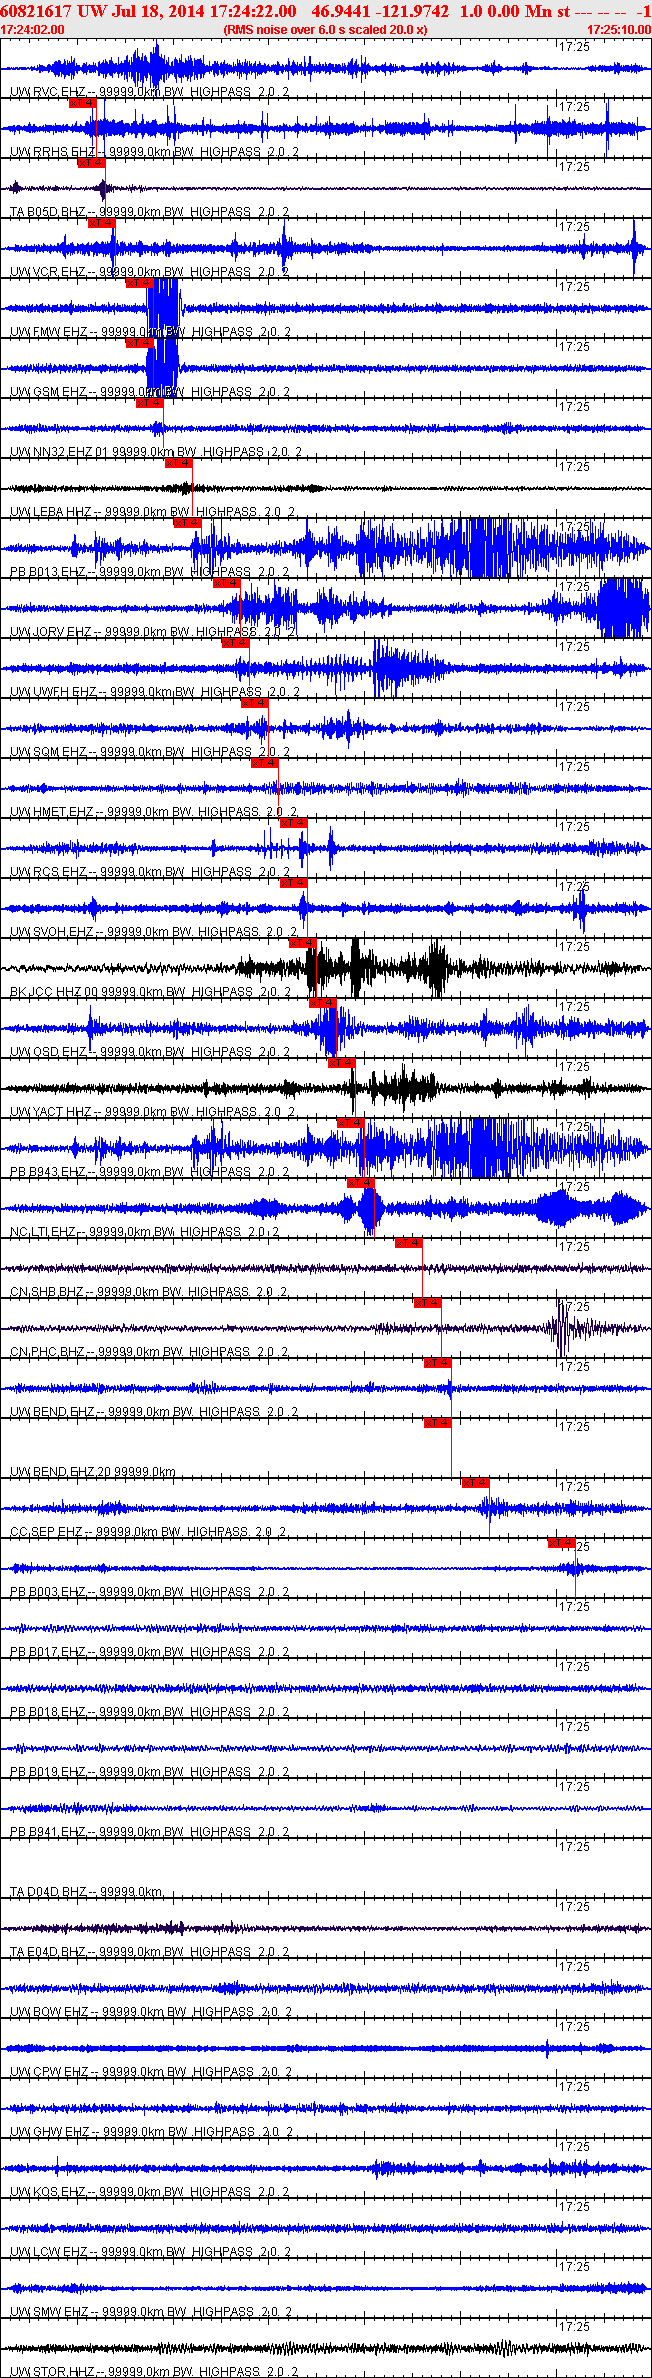Click the UW.UWFH.EHZ station label
This screenshot has width=652, height=2378.
(155, 692)
